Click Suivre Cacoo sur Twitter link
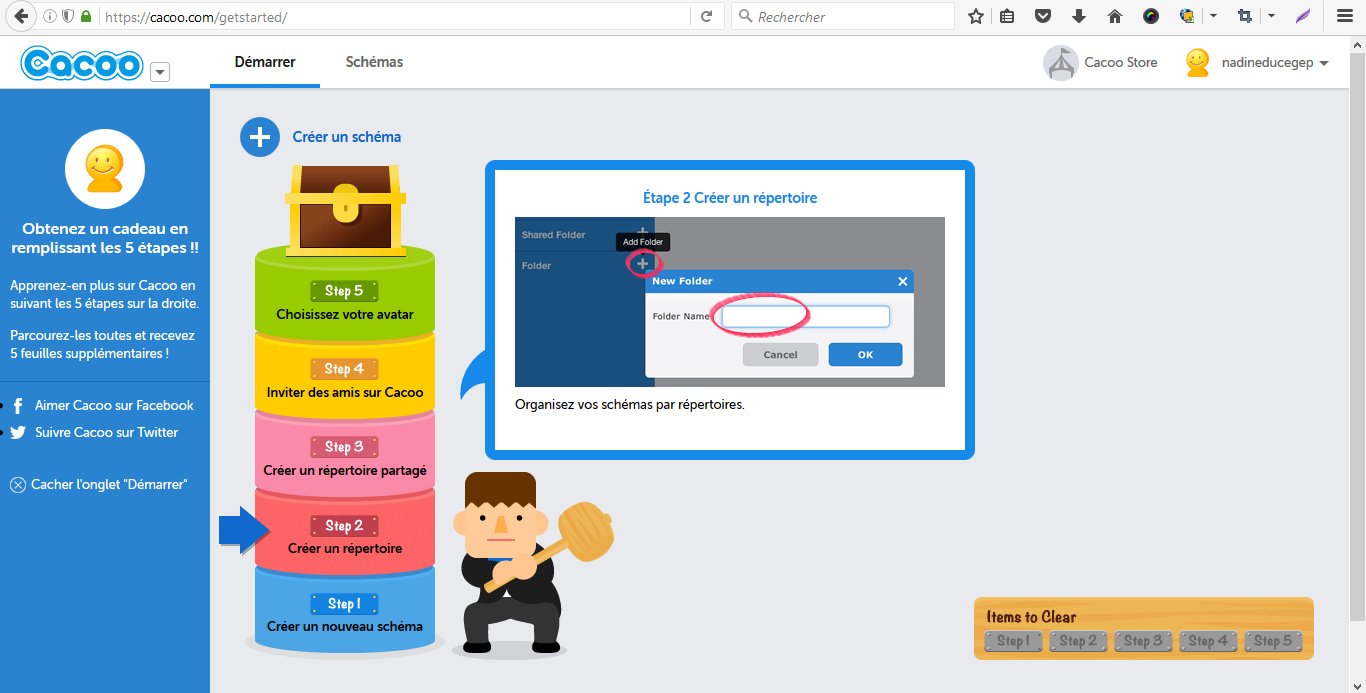 [x=106, y=433]
